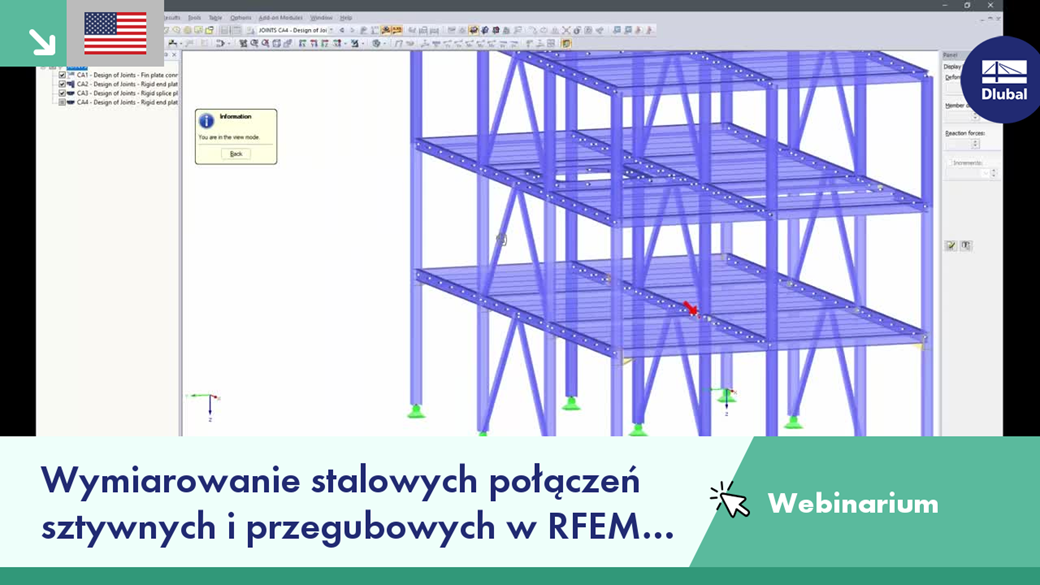Open the Window menu
This screenshot has width=1040, height=585.
click(322, 18)
